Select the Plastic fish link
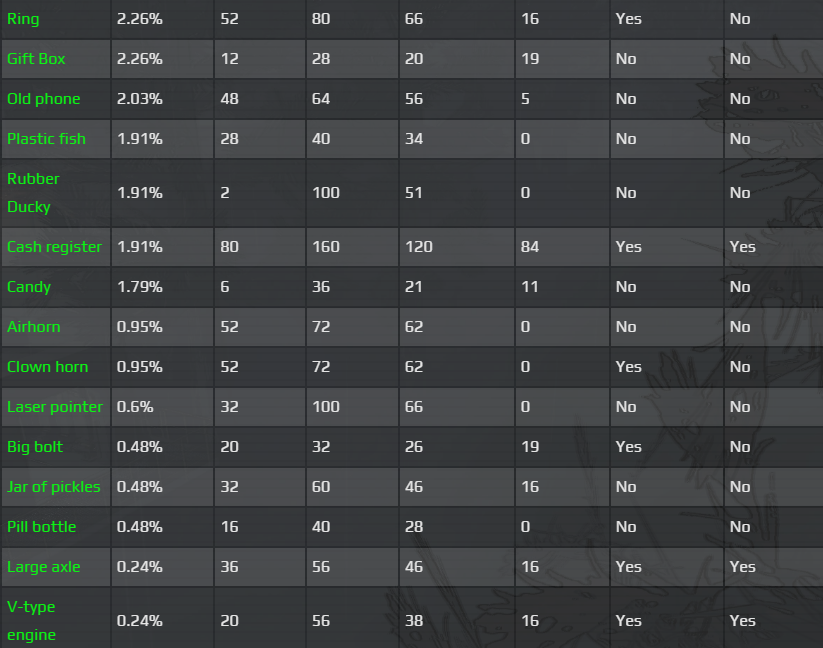The width and height of the screenshot is (823, 648). (46, 139)
